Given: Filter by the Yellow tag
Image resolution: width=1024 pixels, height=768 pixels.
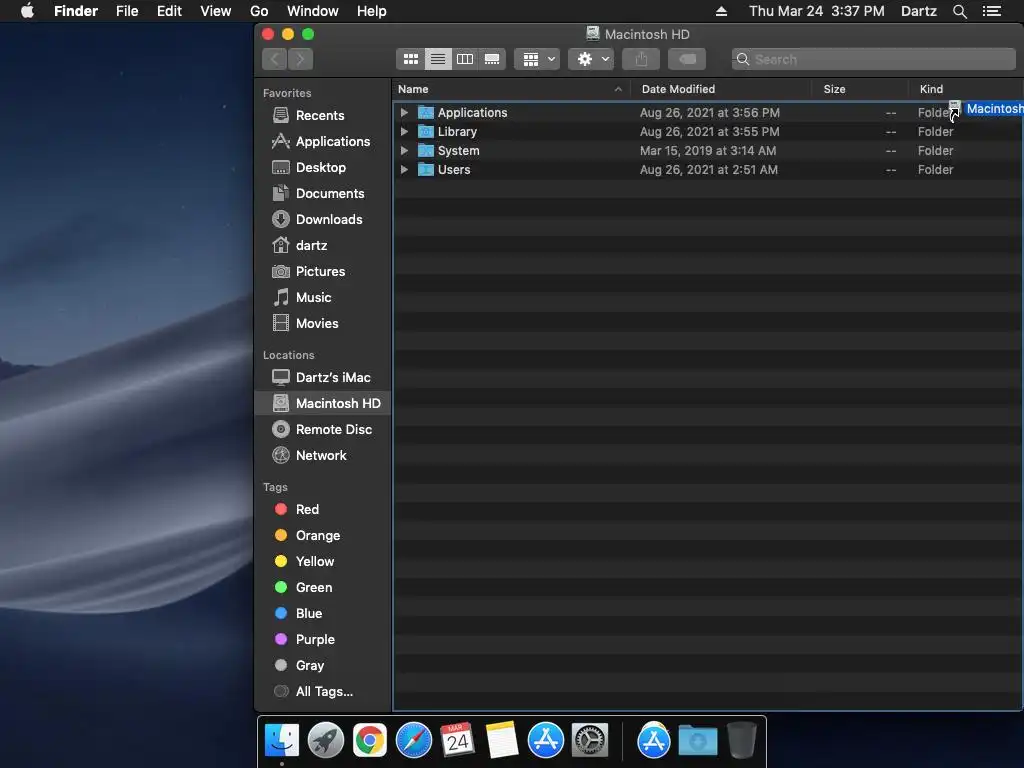Looking at the screenshot, I should click(323, 562).
